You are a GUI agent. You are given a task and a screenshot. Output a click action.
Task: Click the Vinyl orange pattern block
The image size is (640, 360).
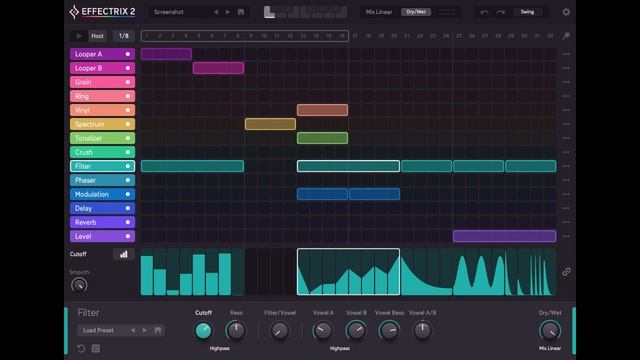[322, 110]
